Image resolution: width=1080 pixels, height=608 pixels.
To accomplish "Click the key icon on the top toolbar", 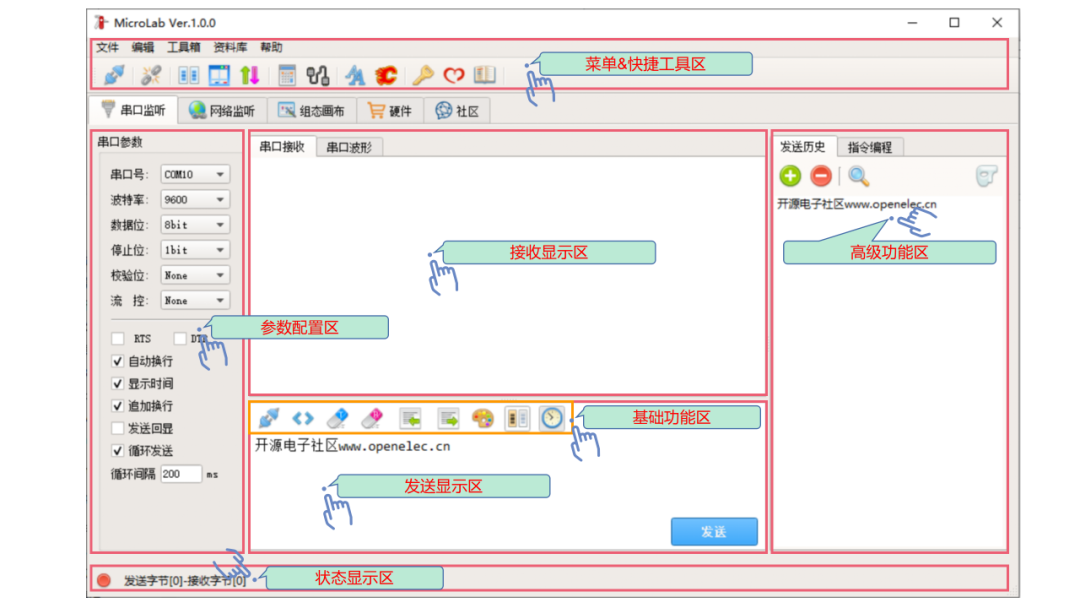I will 421,74.
